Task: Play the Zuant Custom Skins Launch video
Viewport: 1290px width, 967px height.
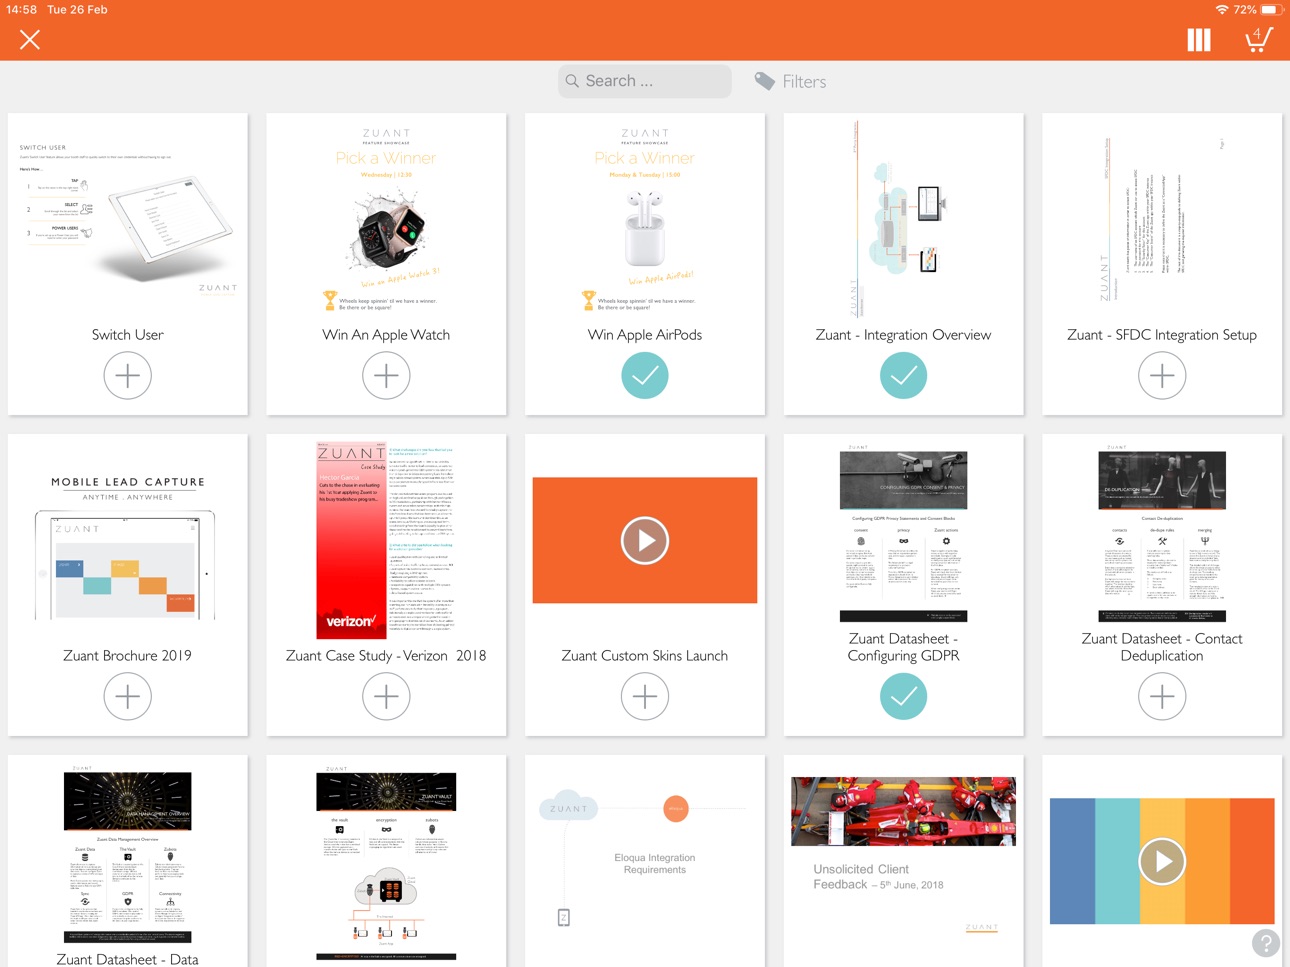Action: [x=645, y=540]
